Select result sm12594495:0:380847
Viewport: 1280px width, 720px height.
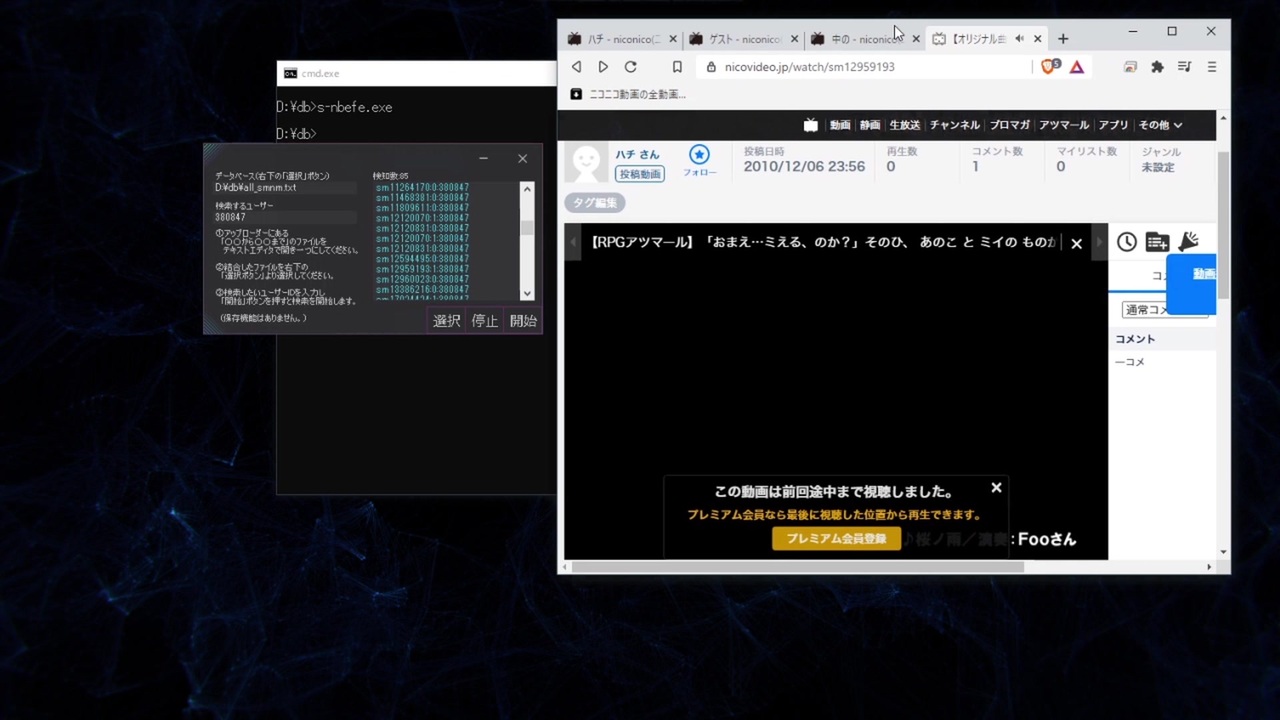(x=422, y=259)
